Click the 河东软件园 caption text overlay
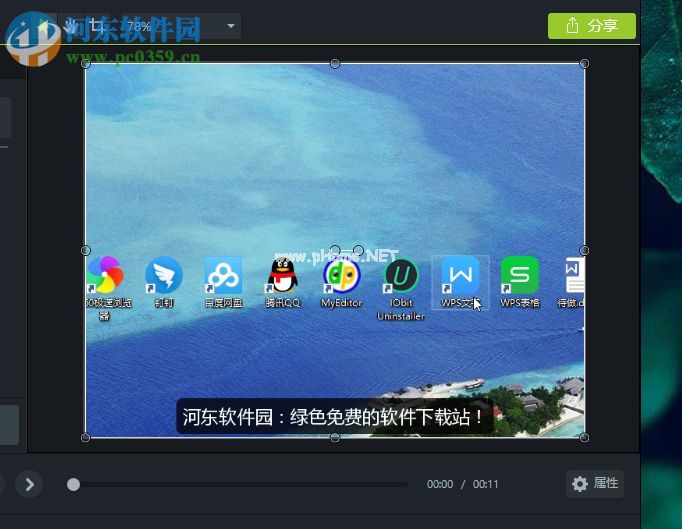Viewport: 682px width, 529px height. point(334,417)
